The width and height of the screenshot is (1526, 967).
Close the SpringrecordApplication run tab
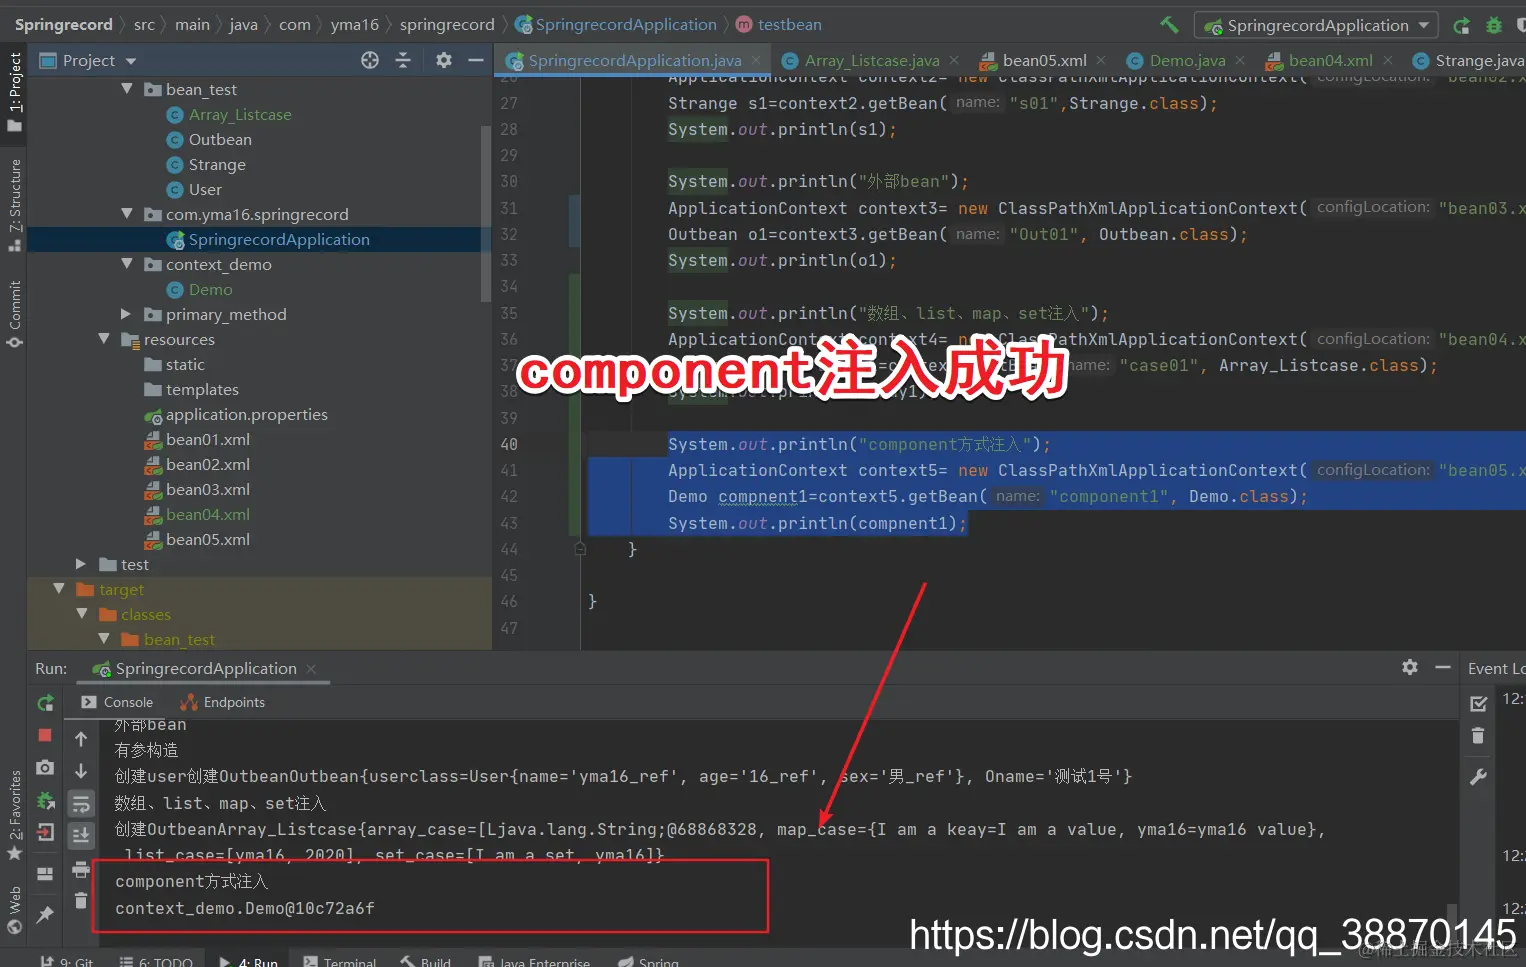[311, 668]
